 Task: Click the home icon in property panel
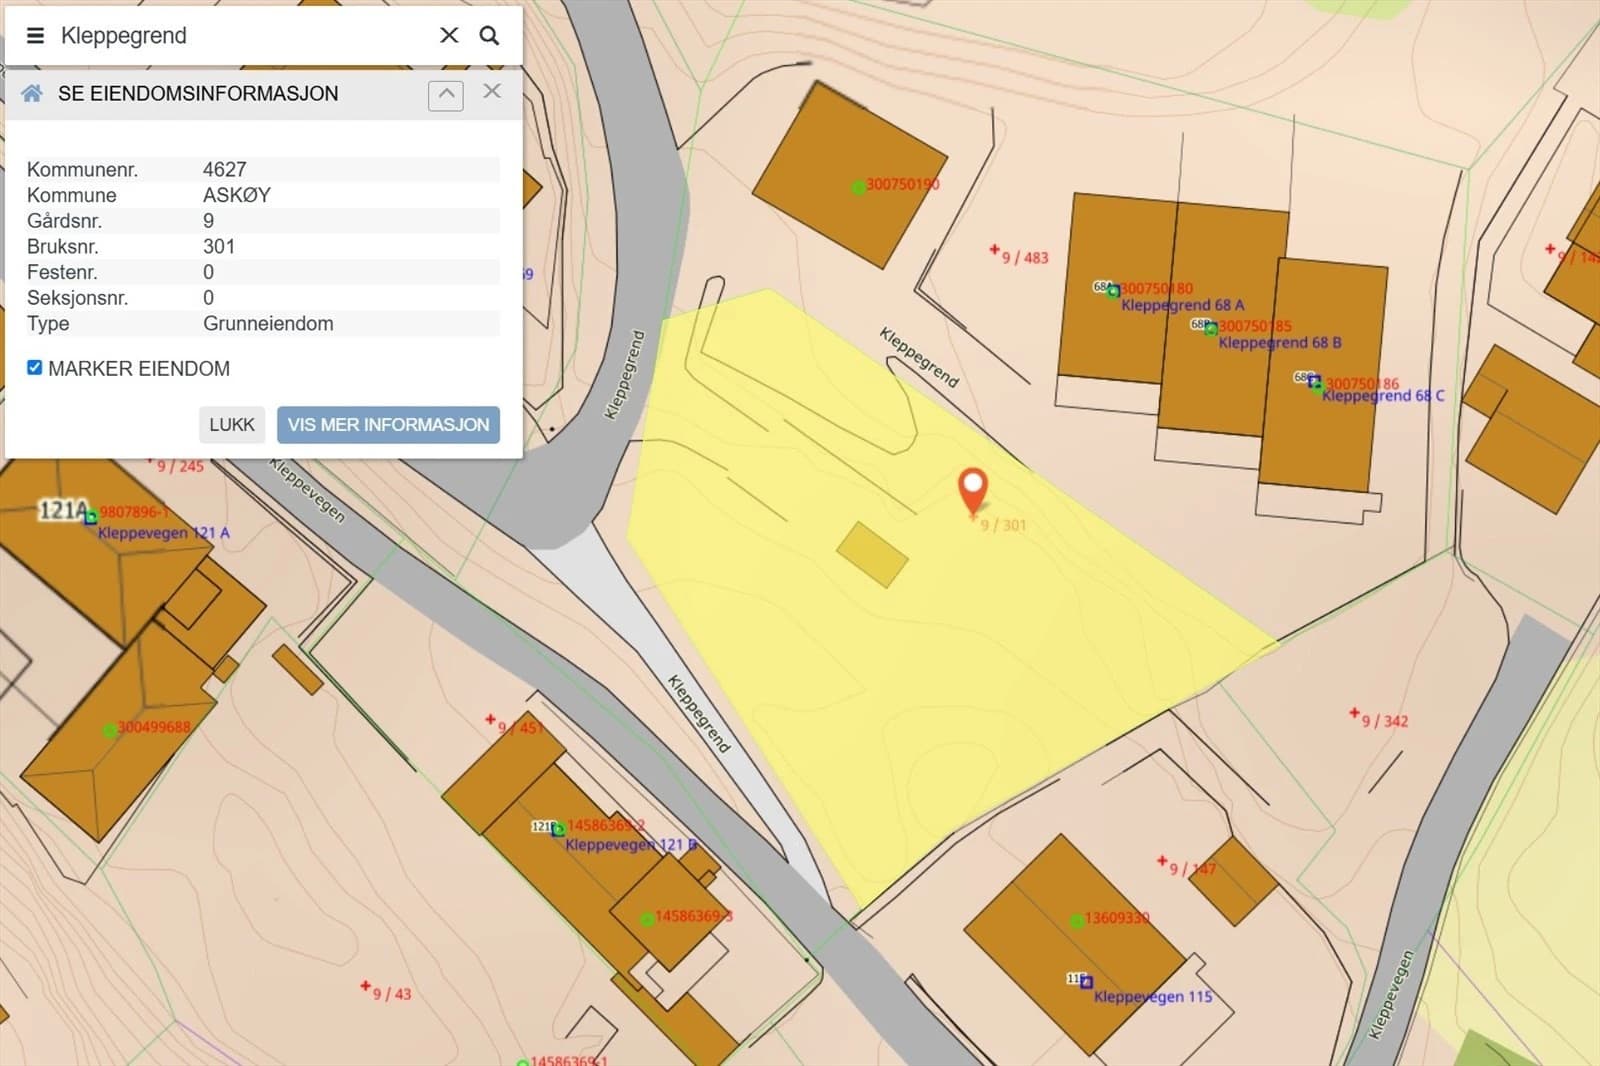tap(32, 93)
